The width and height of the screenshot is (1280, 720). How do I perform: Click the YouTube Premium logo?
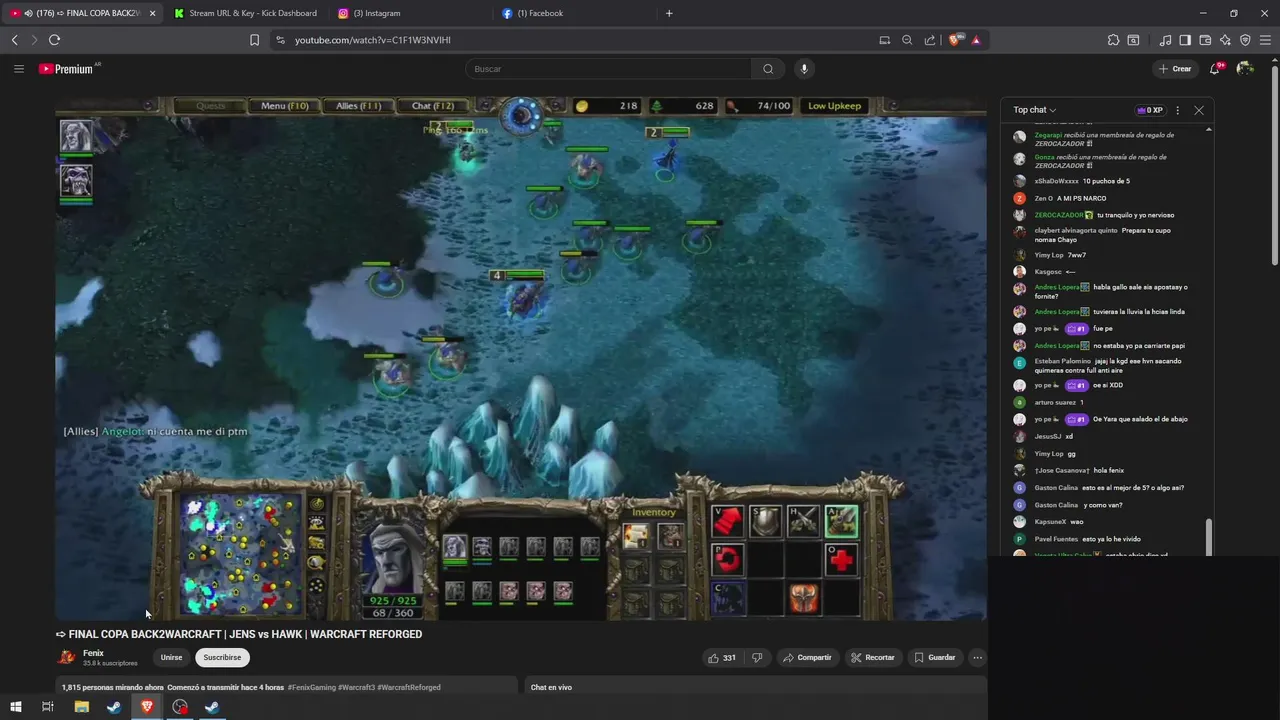[x=66, y=69]
